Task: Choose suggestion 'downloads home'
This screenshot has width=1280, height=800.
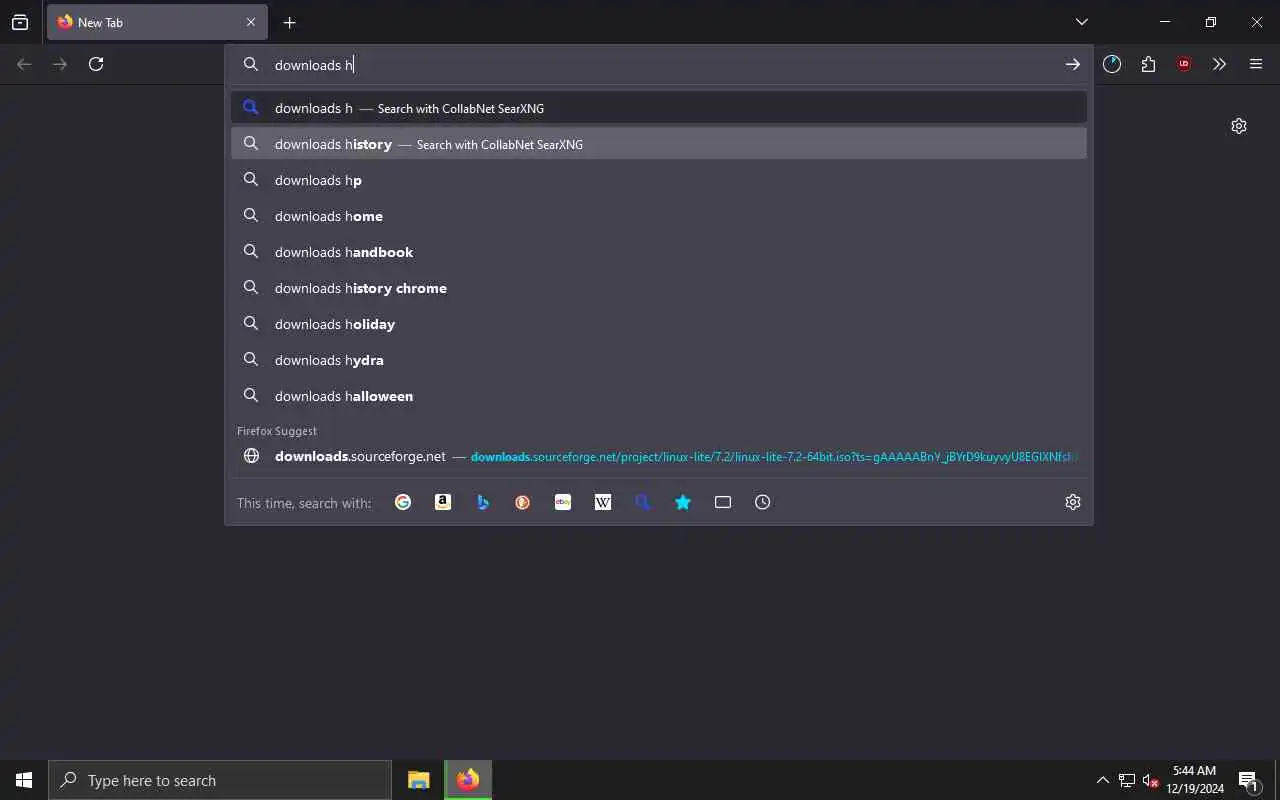Action: tap(659, 216)
